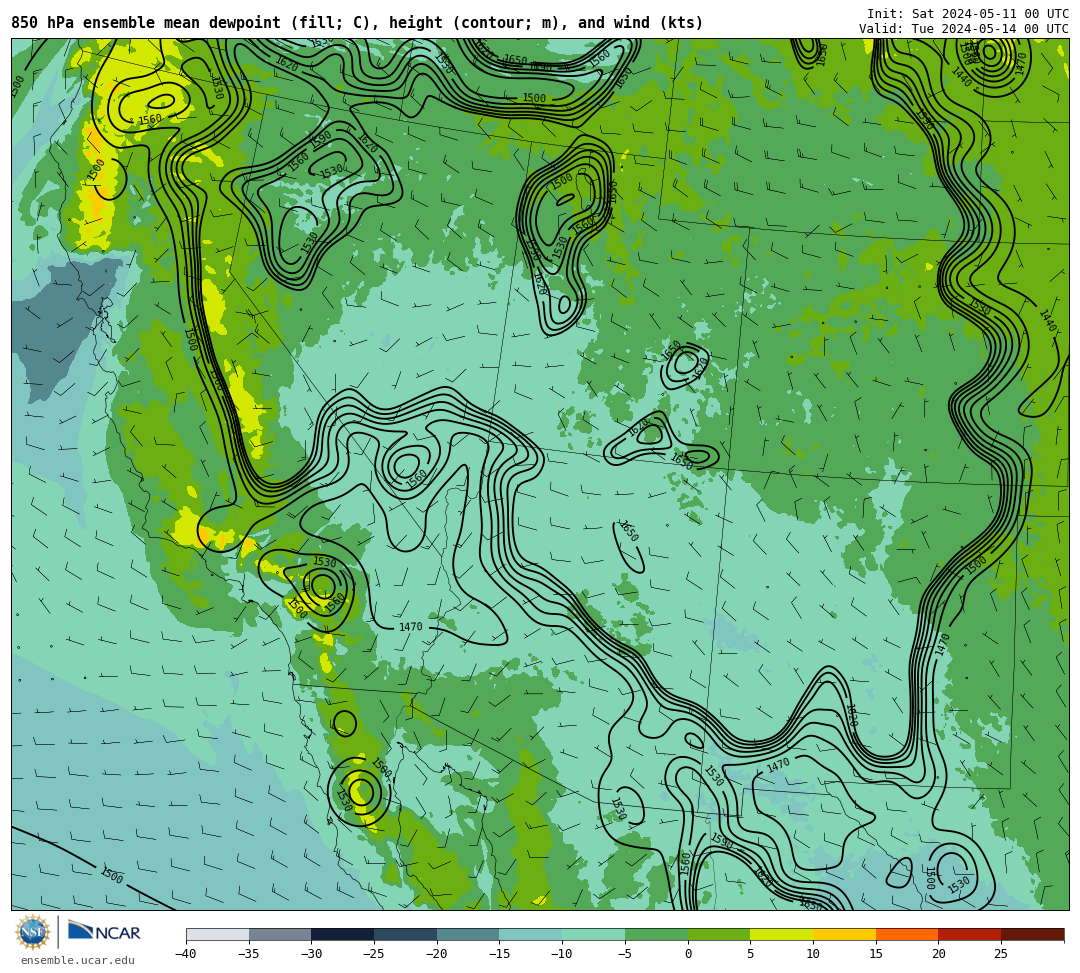This screenshot has height=973, width=1080.
Task: Click the -15 colorbar tick label
Action: 499,954
